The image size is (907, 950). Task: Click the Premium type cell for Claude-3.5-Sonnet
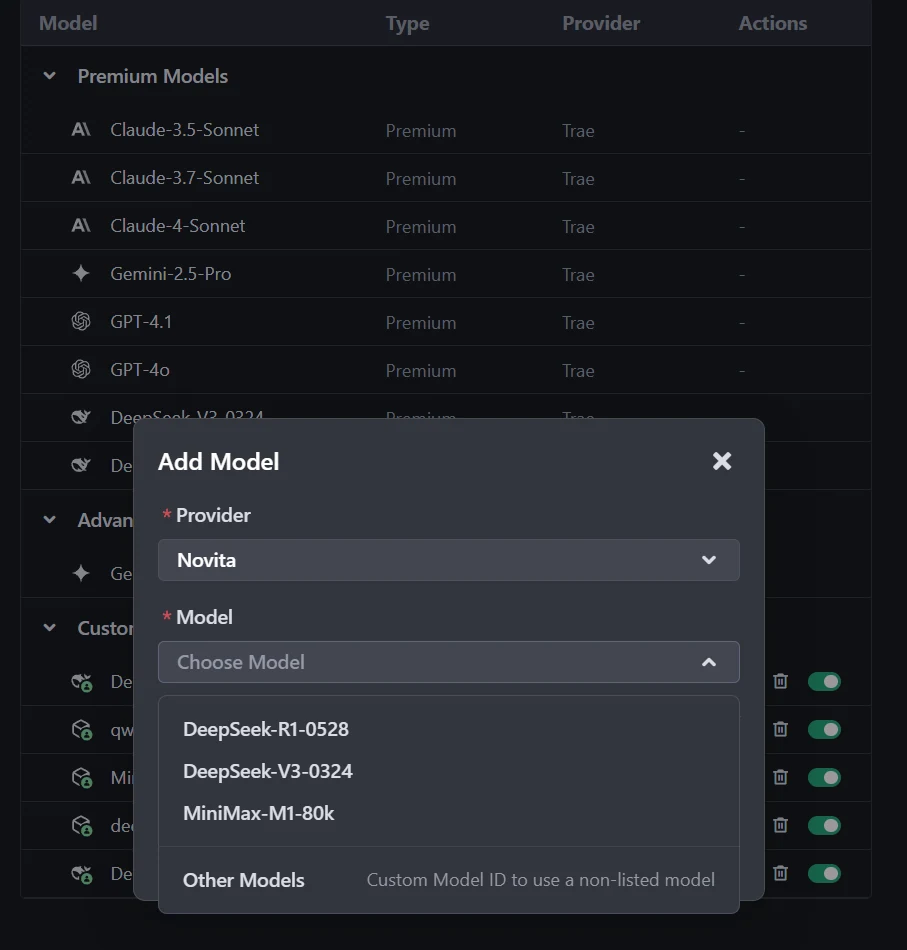tap(420, 131)
